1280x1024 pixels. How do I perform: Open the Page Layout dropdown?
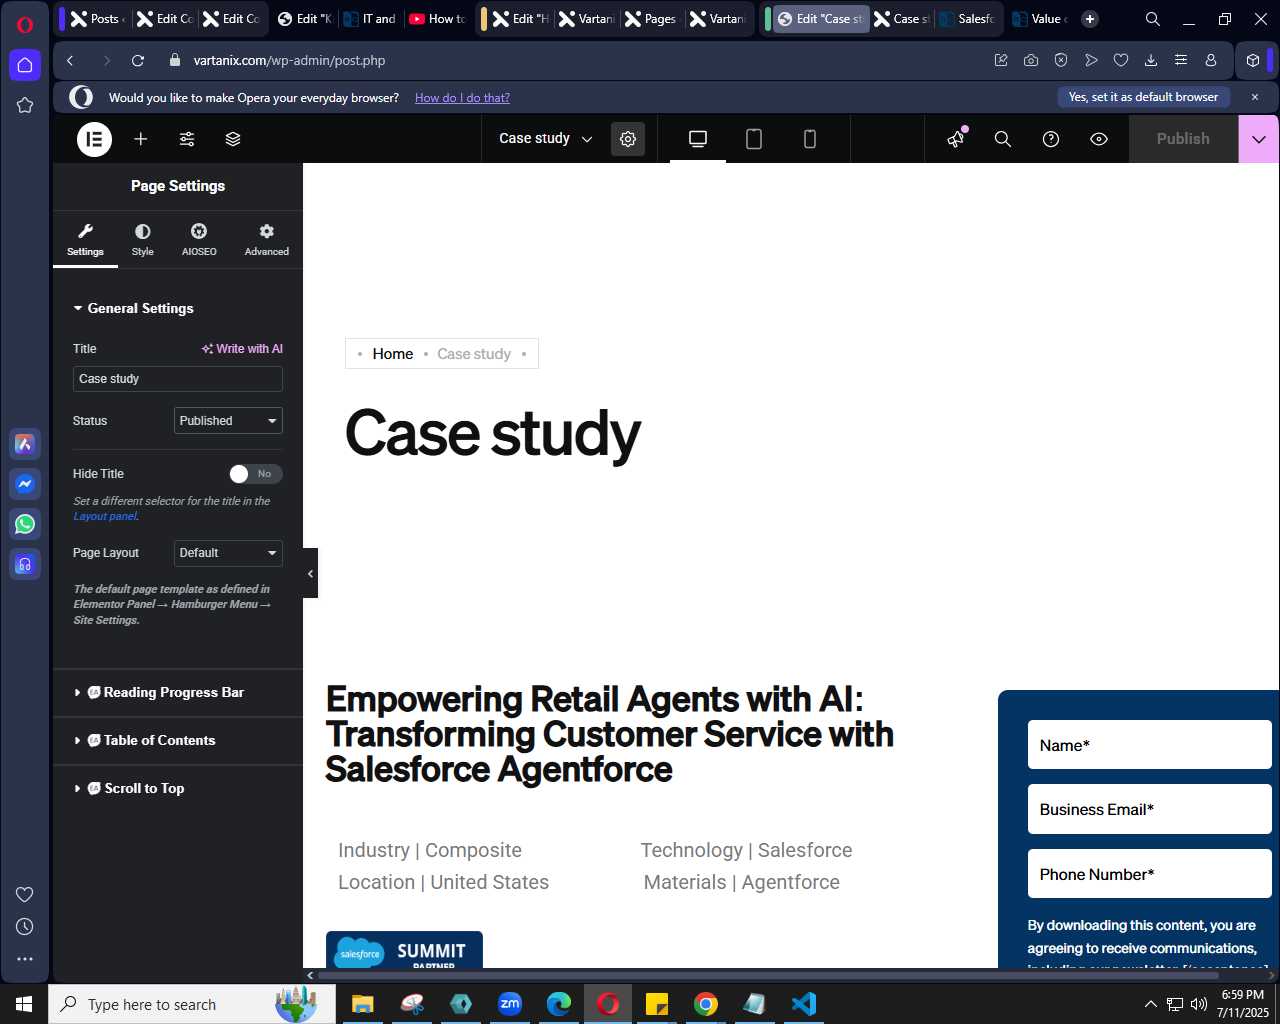(228, 553)
